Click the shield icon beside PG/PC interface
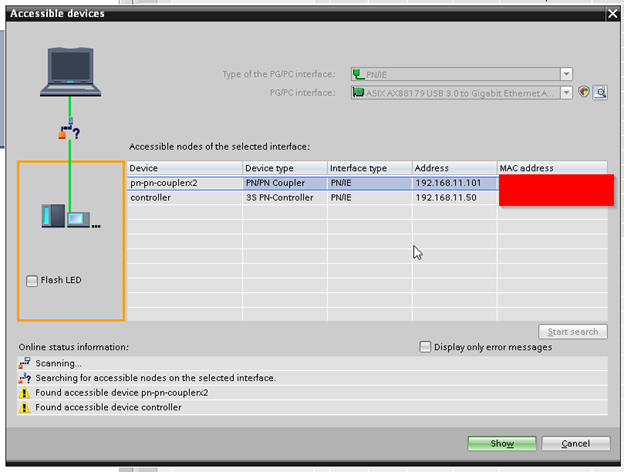The image size is (624, 472). pyautogui.click(x=584, y=92)
